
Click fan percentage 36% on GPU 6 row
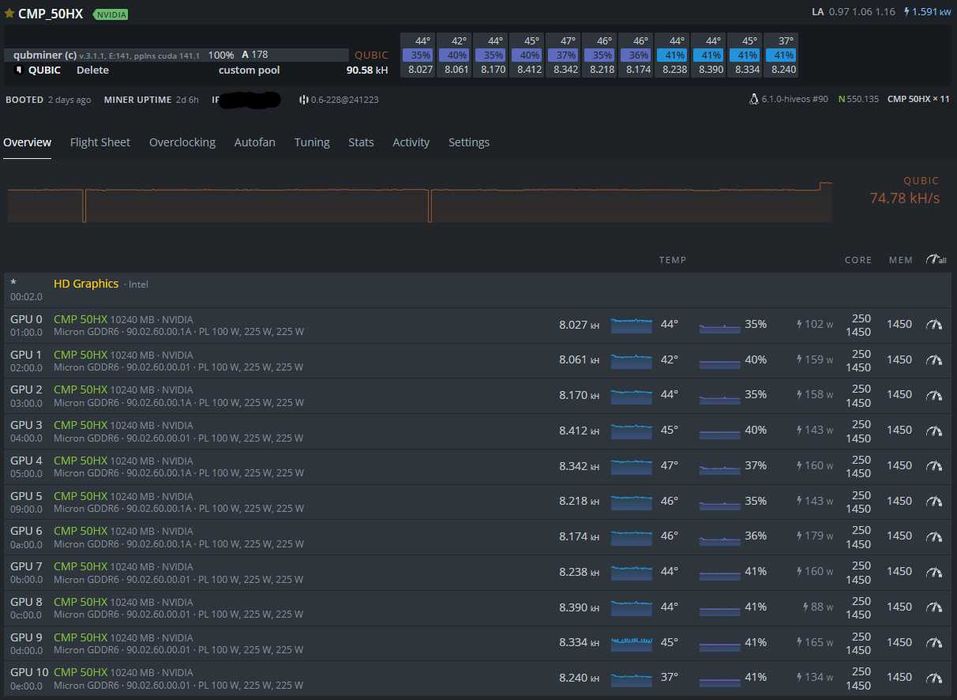tap(756, 536)
